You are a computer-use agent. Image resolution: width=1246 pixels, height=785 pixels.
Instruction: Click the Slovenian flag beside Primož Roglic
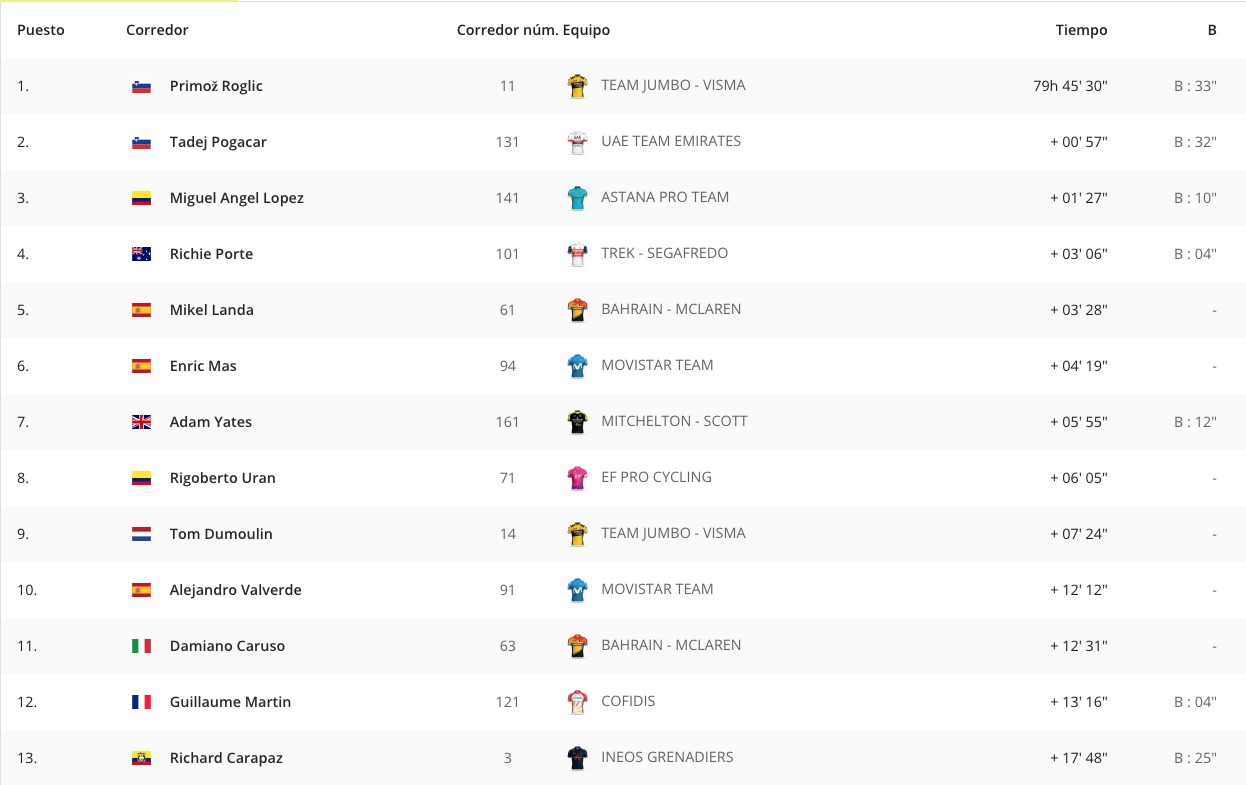[x=141, y=86]
